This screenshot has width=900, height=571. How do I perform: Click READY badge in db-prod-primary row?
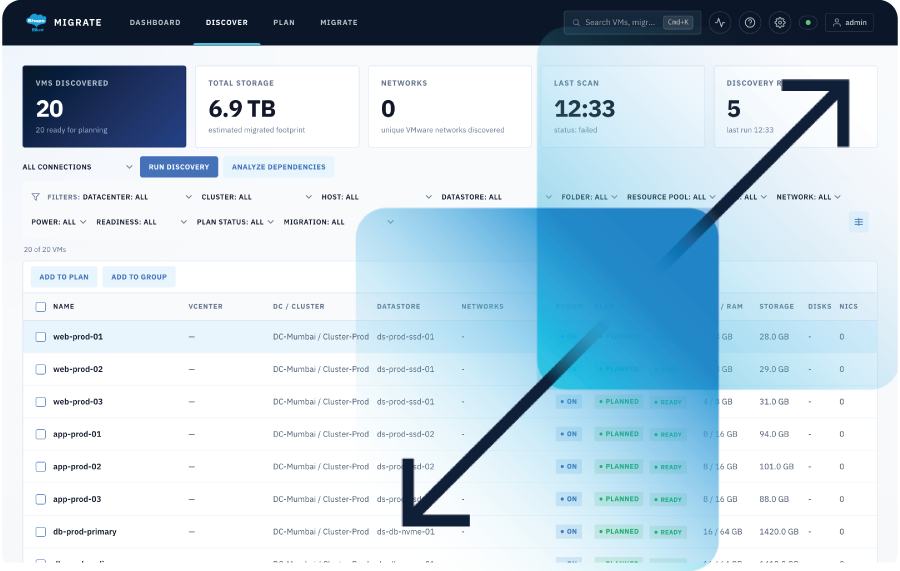click(x=668, y=532)
